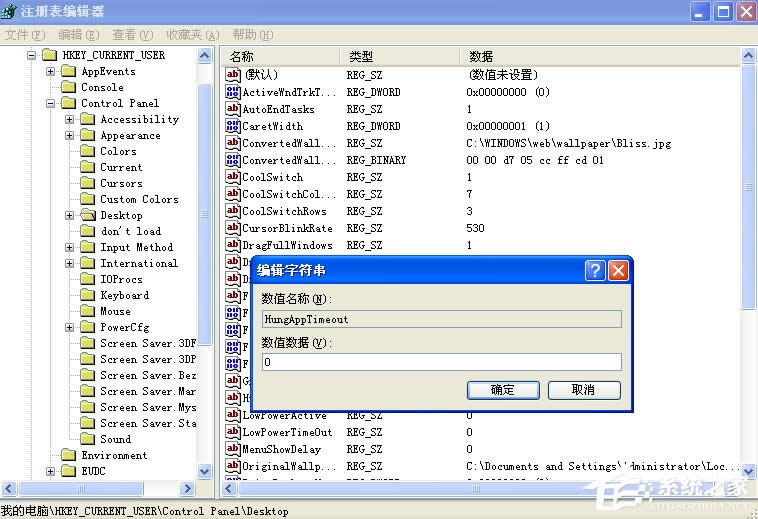Expand the Accessibility tree node
Image resolution: width=758 pixels, height=519 pixels.
(69, 119)
